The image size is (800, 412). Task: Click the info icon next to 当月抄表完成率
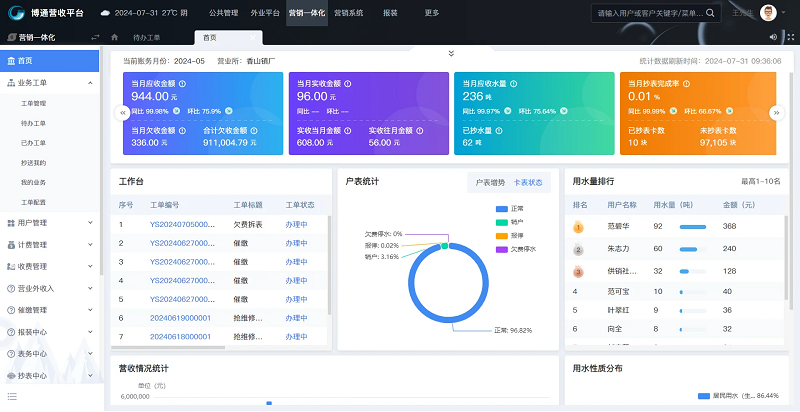[686, 84]
